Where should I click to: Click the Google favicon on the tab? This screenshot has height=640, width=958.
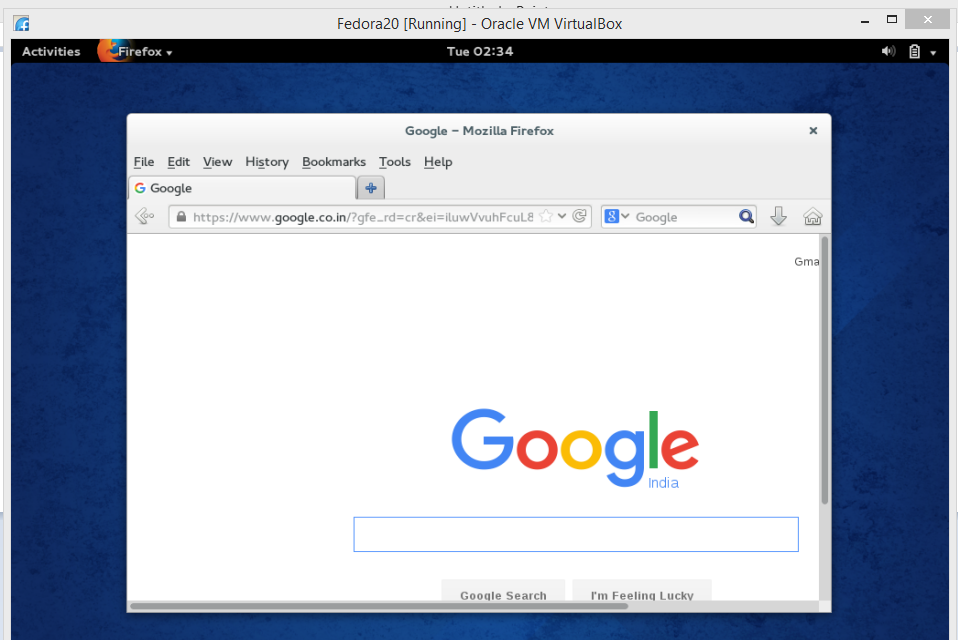point(140,188)
